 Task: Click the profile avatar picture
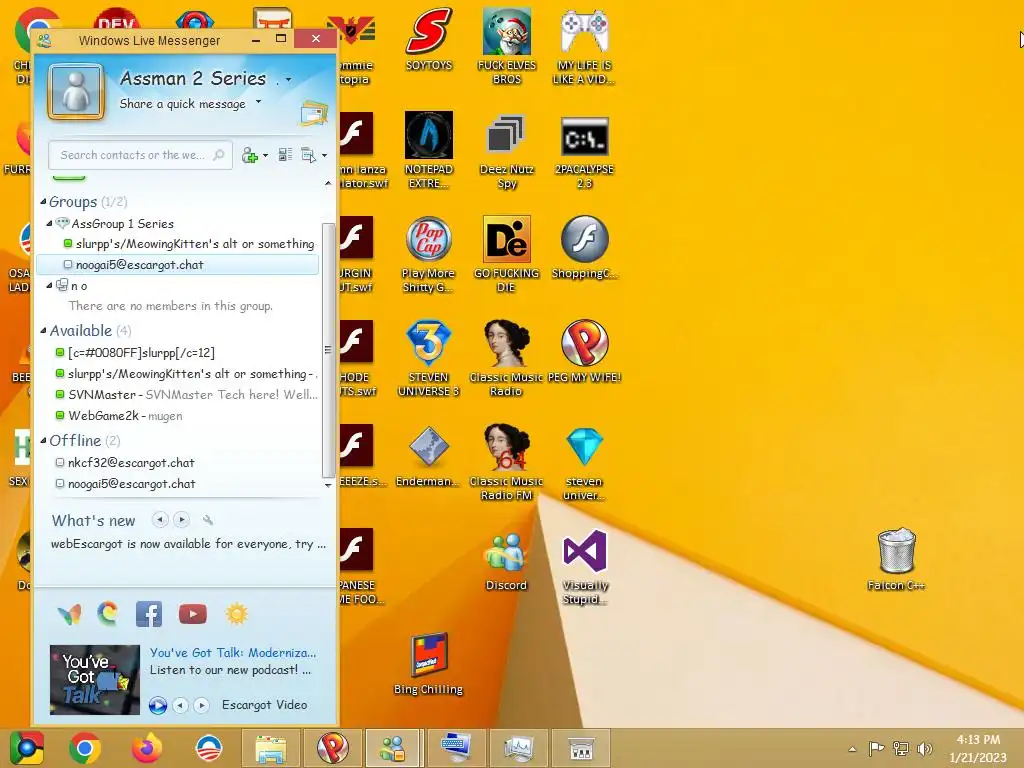pos(76,91)
